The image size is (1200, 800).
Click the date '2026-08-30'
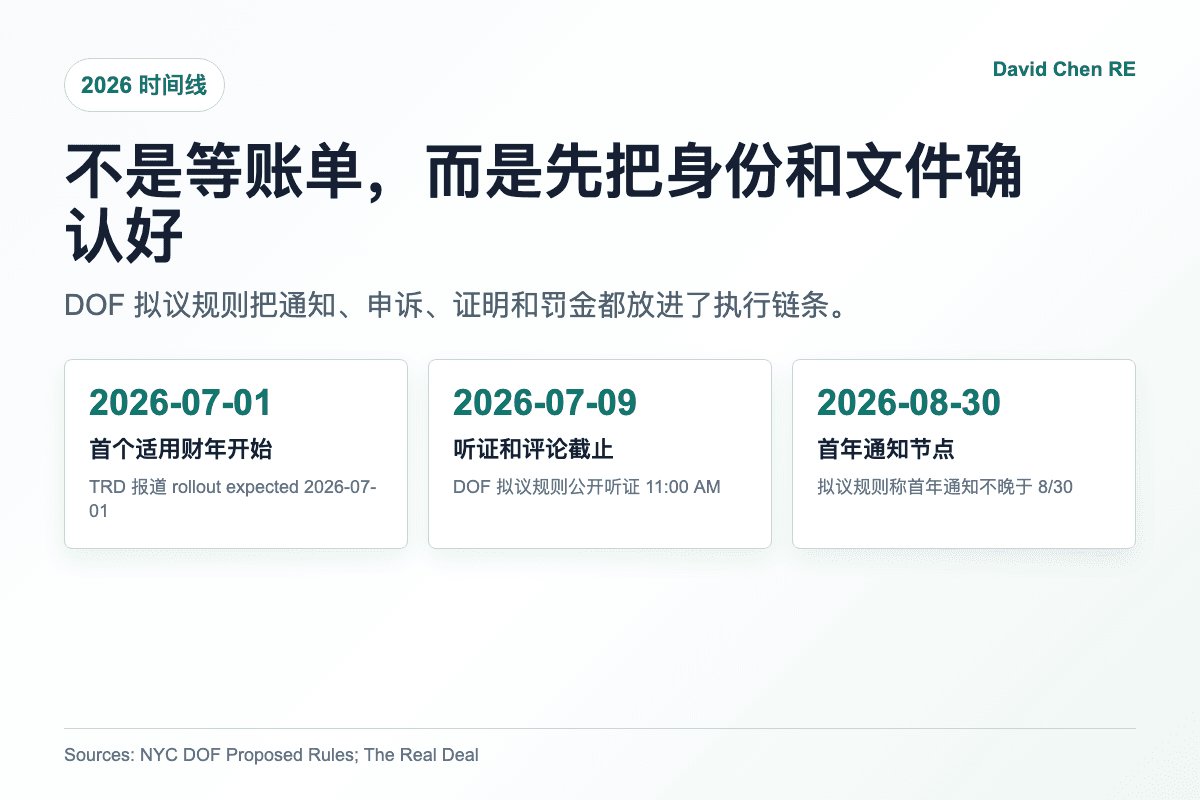[x=908, y=402]
